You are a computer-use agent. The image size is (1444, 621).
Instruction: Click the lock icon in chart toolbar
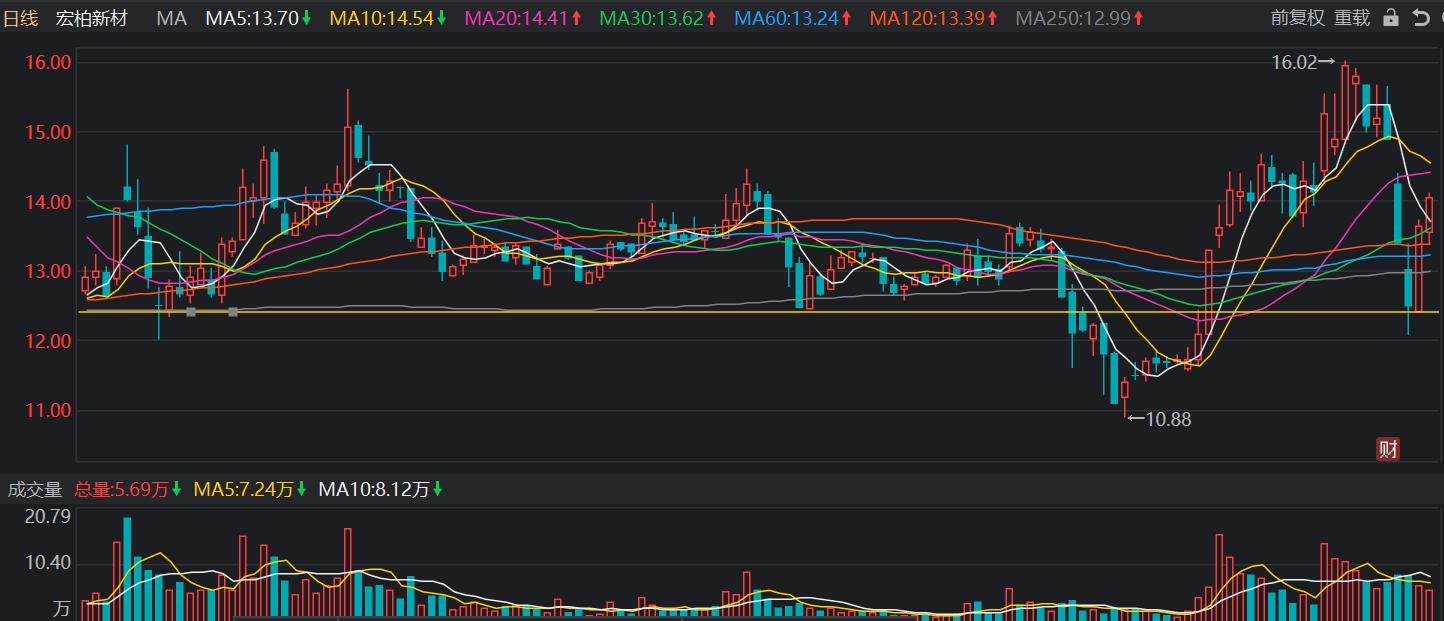click(x=1390, y=18)
